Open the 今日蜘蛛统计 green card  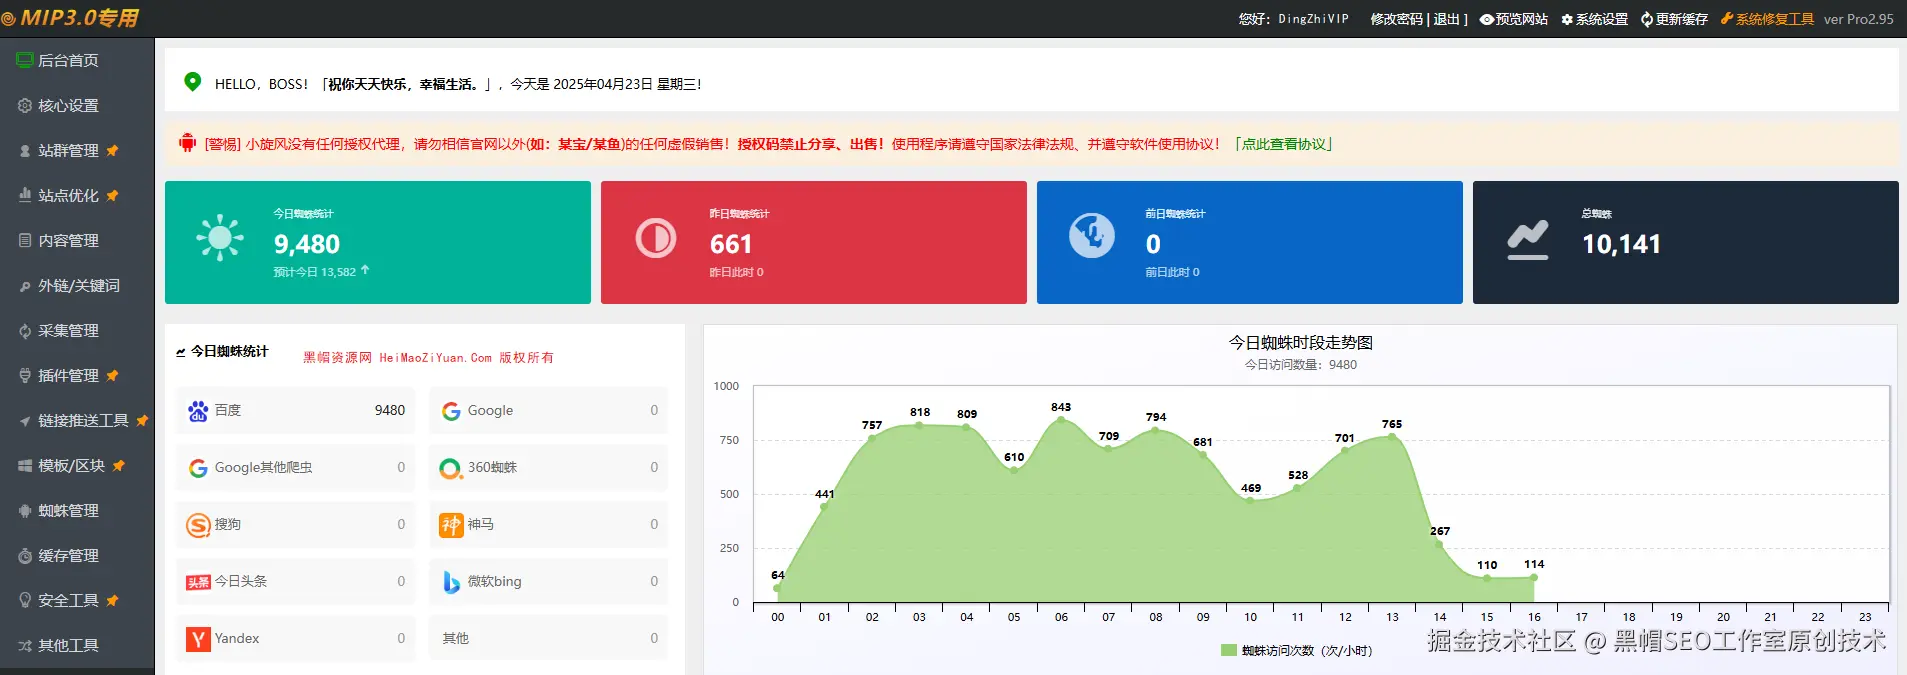pyautogui.click(x=378, y=242)
